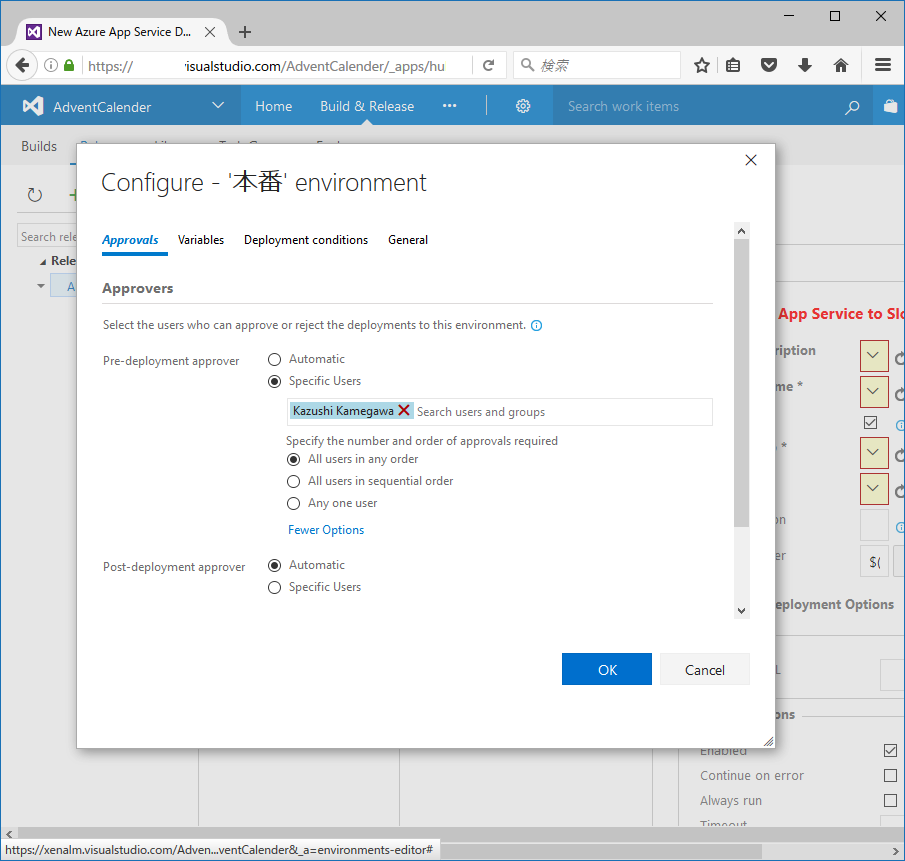Click the dialog scrollbar down arrow
This screenshot has height=861, width=905.
click(741, 611)
